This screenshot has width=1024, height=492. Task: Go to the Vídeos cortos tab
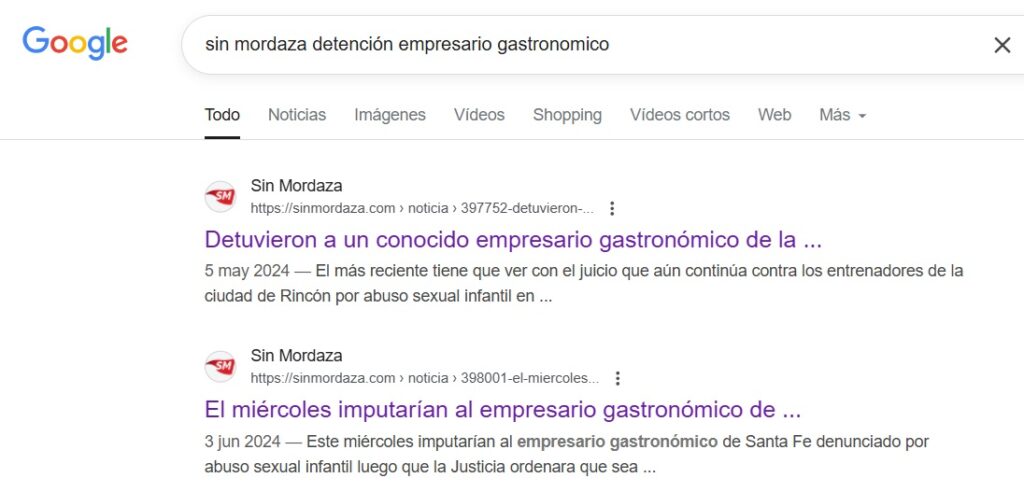[680, 115]
